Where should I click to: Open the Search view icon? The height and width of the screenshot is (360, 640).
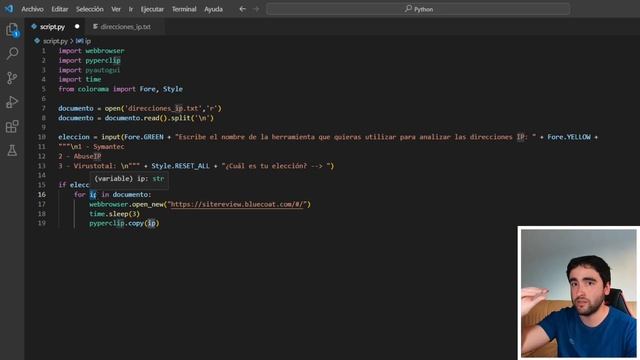12,53
